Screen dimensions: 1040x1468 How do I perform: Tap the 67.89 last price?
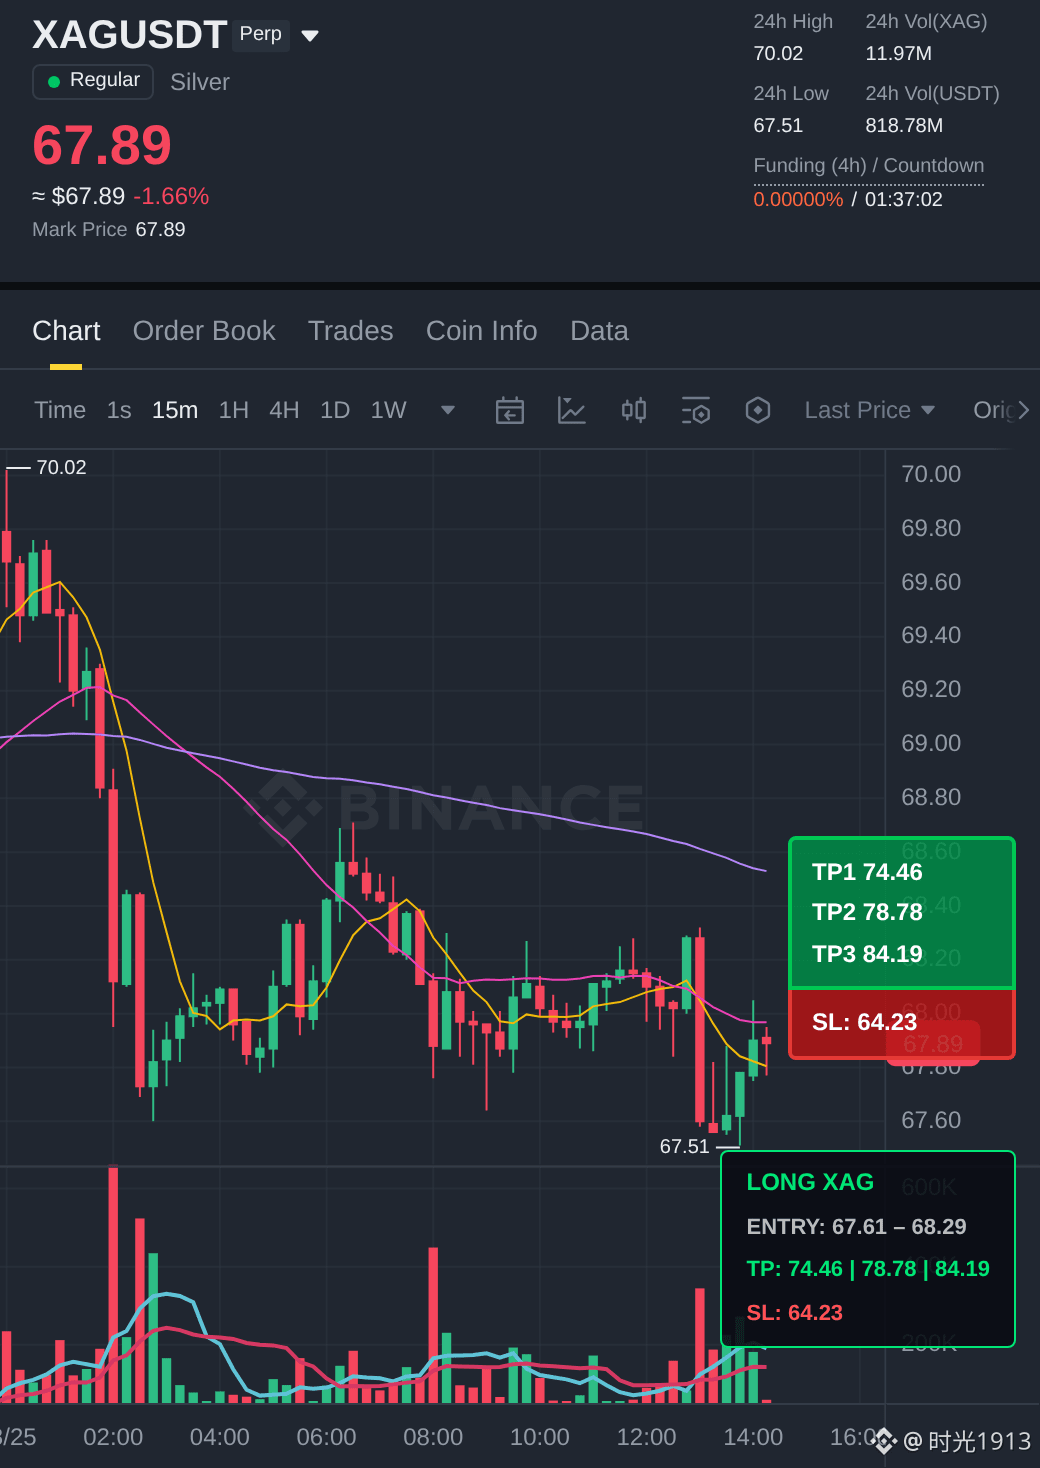pyautogui.click(x=102, y=145)
